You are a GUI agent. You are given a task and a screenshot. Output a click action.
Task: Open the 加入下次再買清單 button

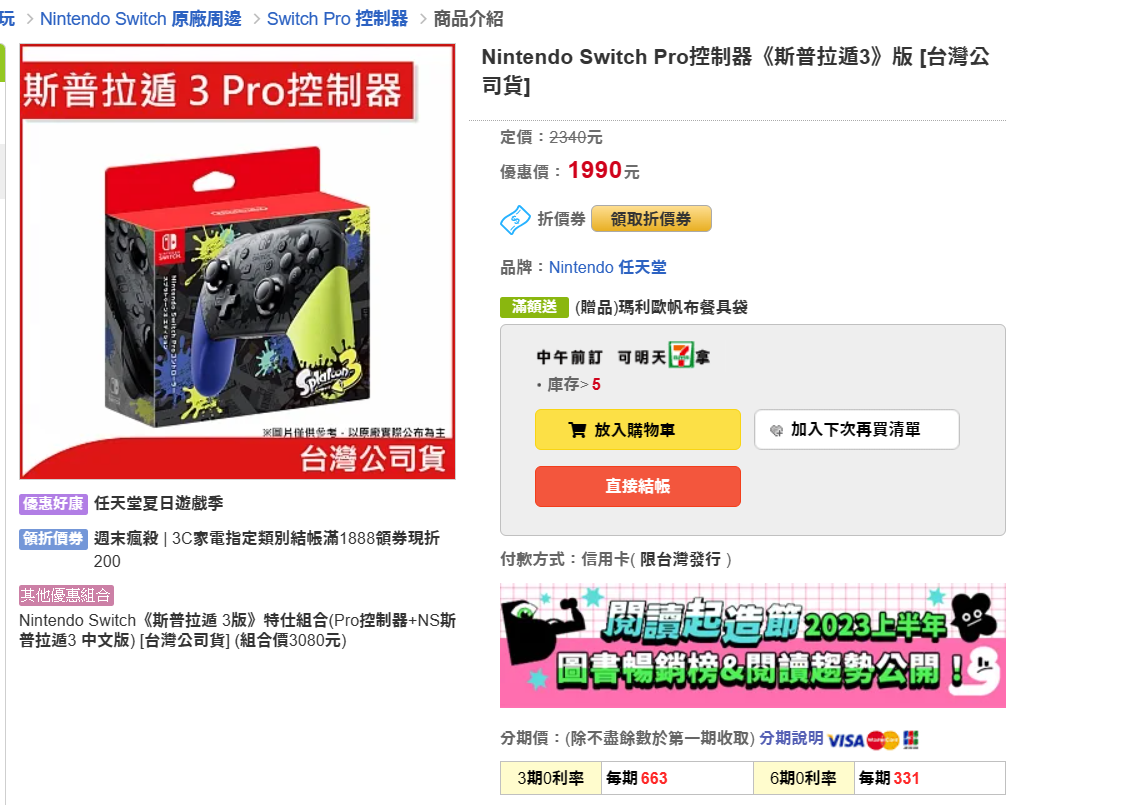click(856, 430)
